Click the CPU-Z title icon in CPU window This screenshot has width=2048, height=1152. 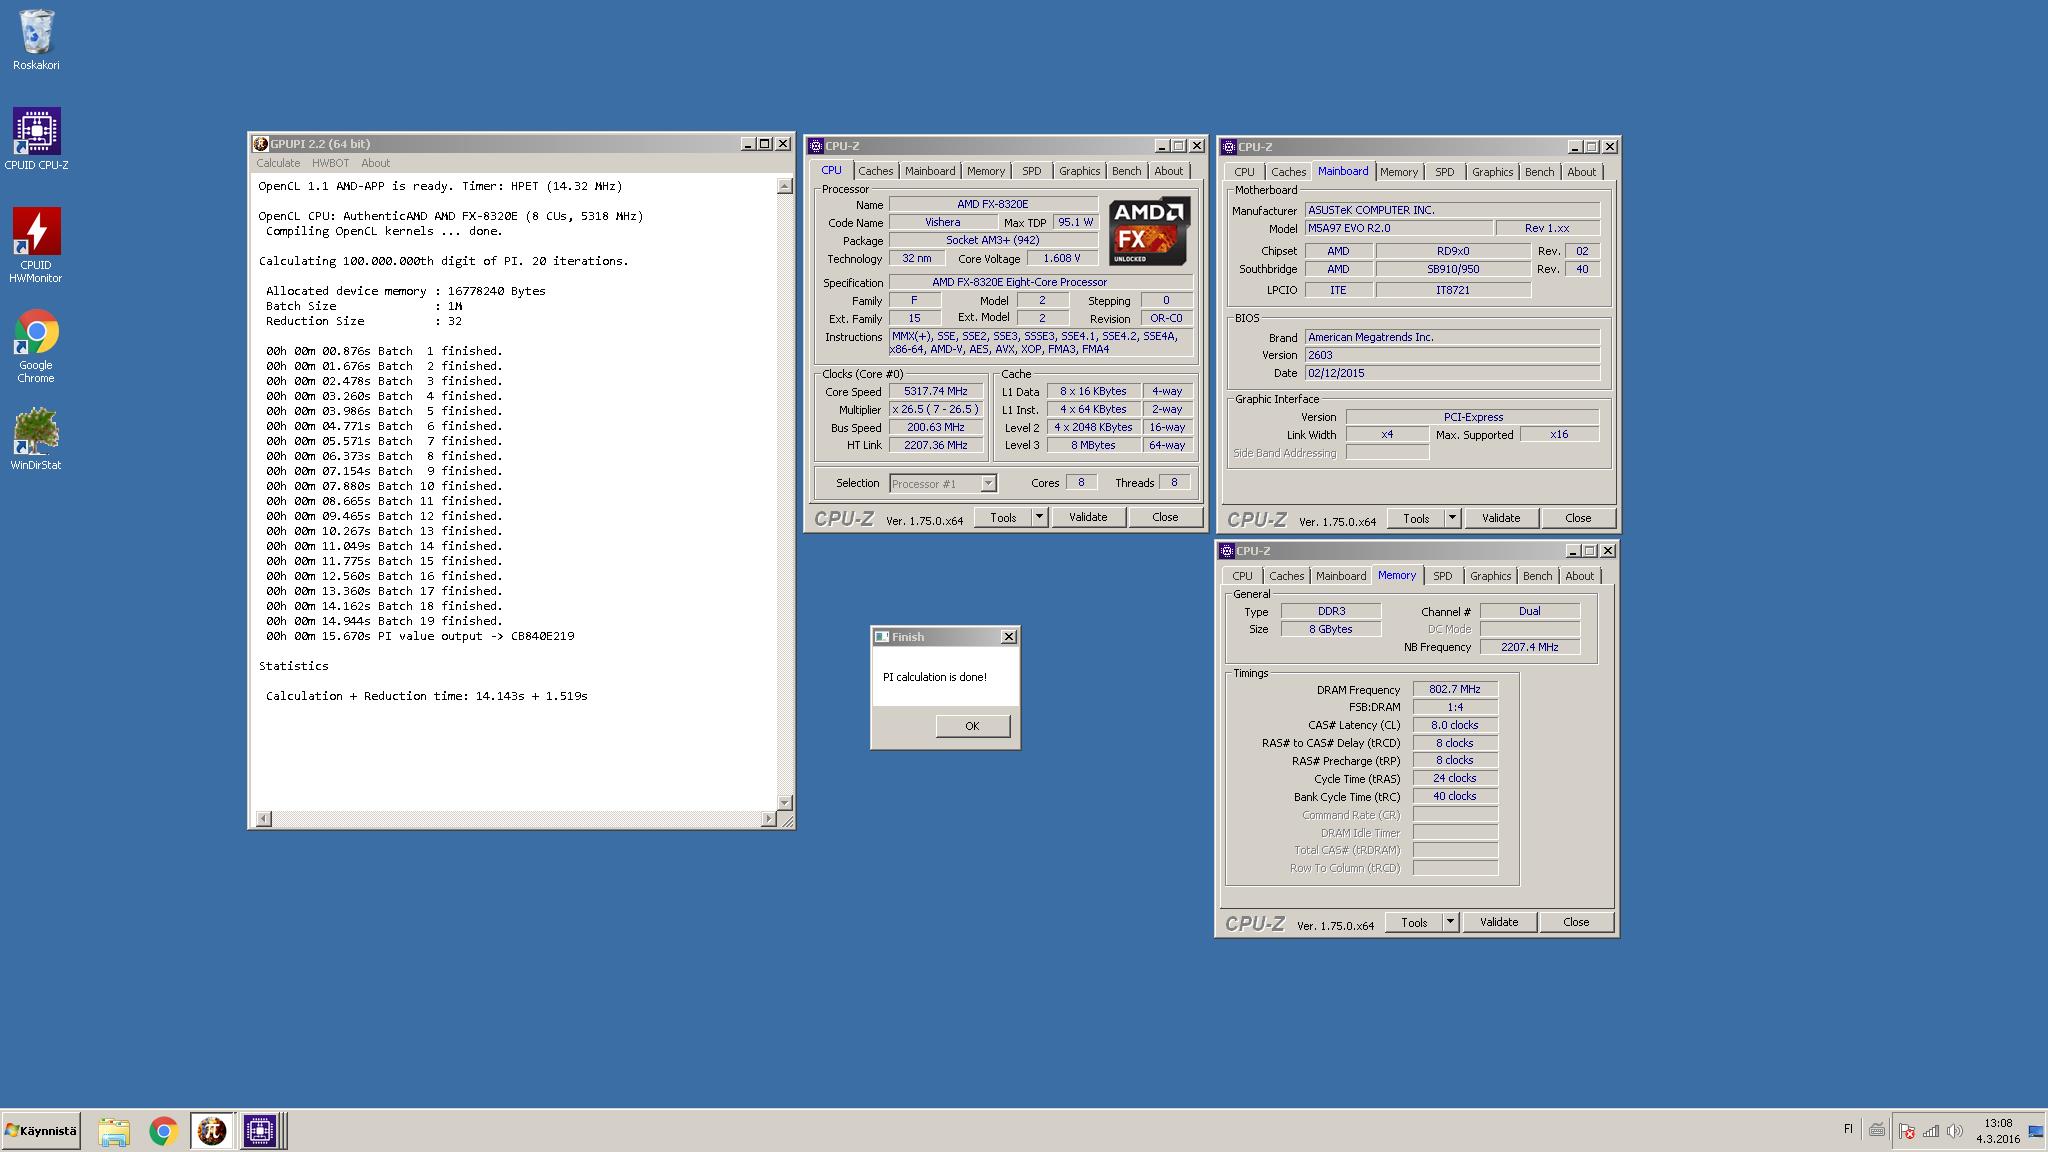pos(816,146)
